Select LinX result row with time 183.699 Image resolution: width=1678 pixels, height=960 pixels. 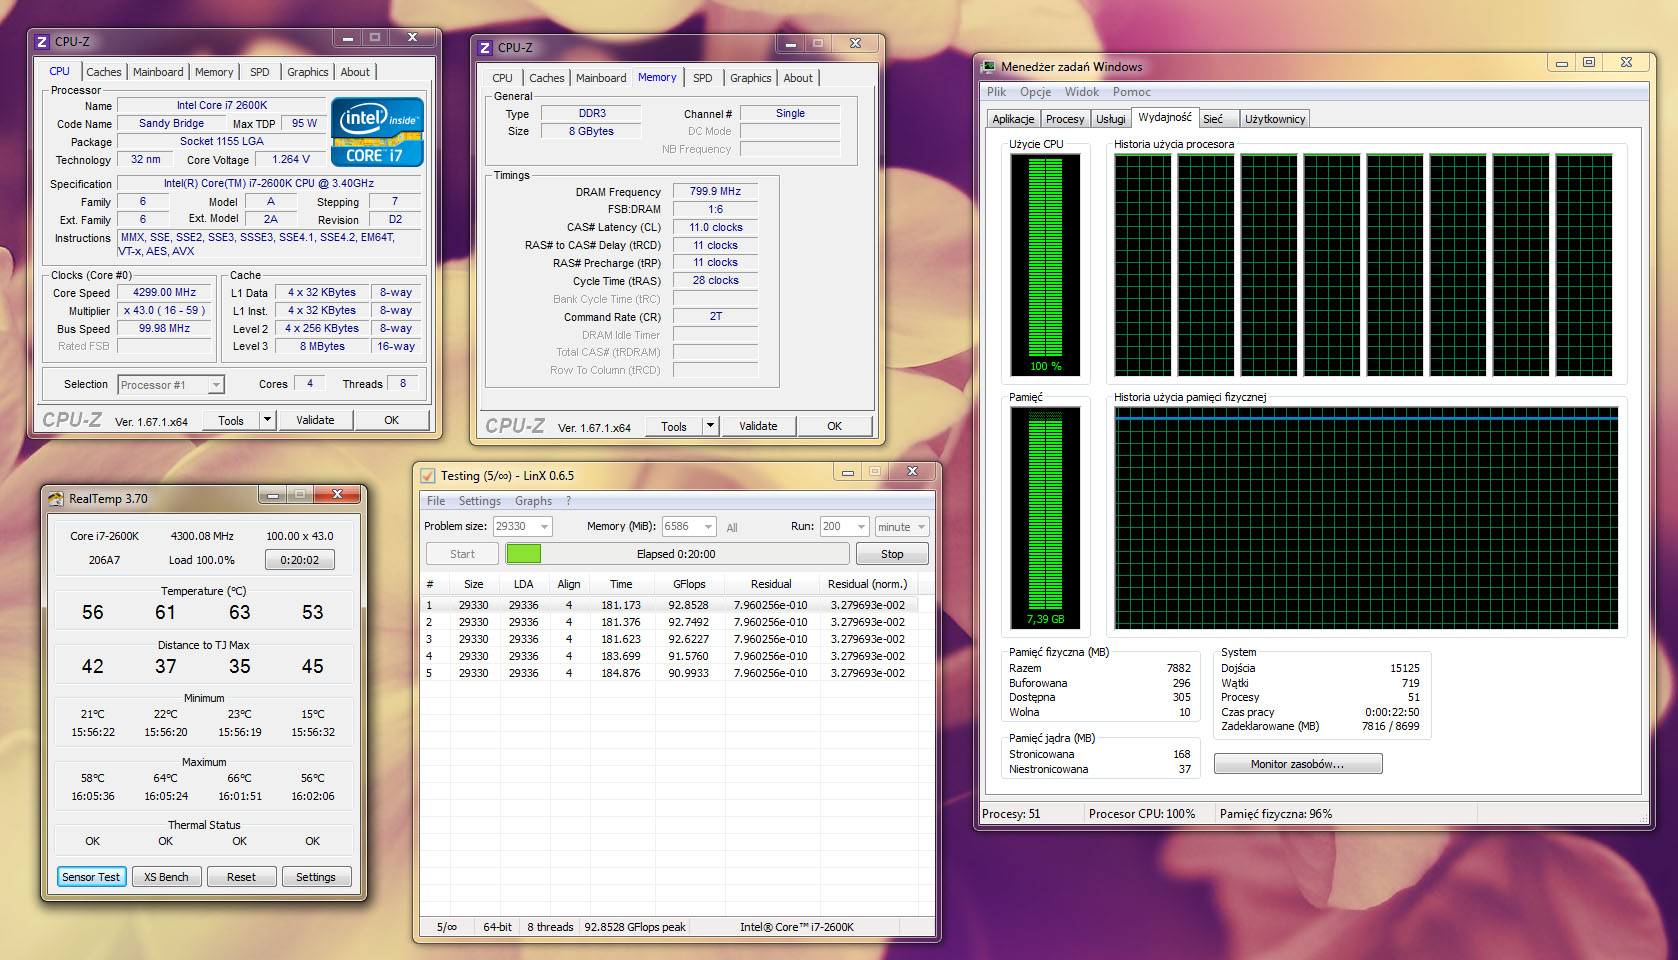click(669, 657)
